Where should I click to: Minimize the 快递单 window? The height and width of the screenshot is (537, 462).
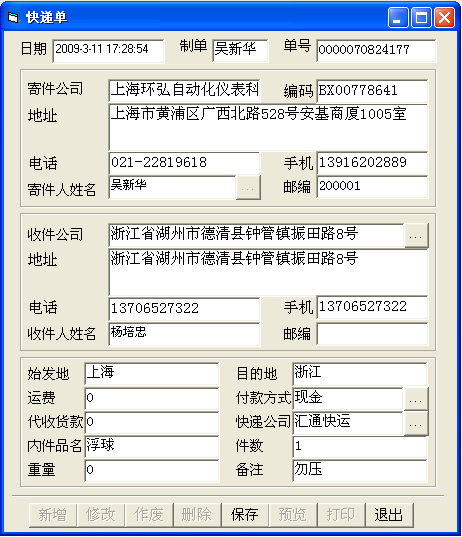(x=398, y=17)
